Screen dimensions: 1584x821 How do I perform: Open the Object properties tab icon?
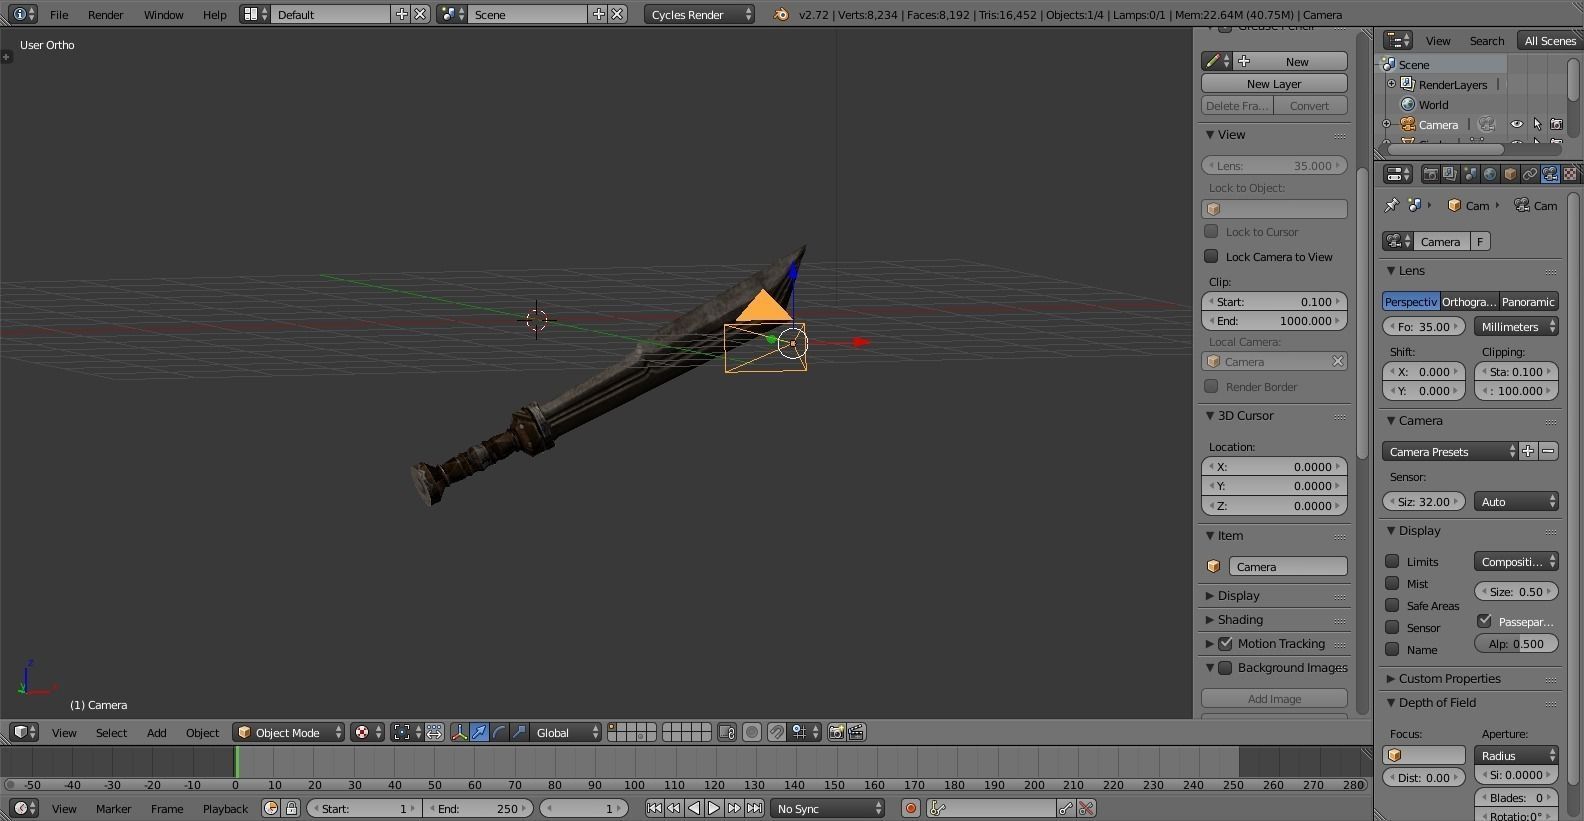point(1510,174)
